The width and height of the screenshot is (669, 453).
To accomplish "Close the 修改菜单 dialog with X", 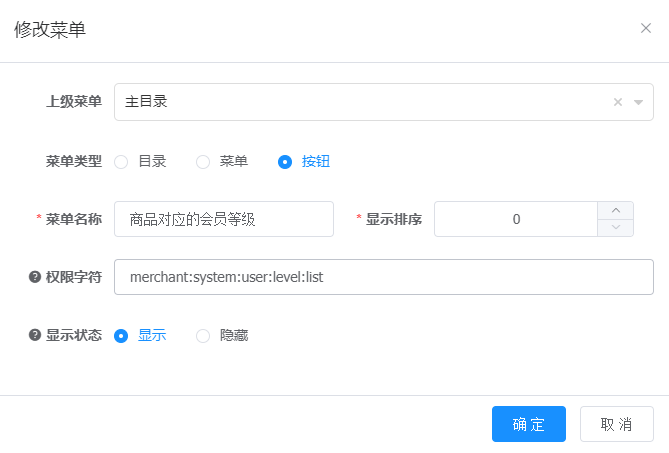I will [x=646, y=28].
